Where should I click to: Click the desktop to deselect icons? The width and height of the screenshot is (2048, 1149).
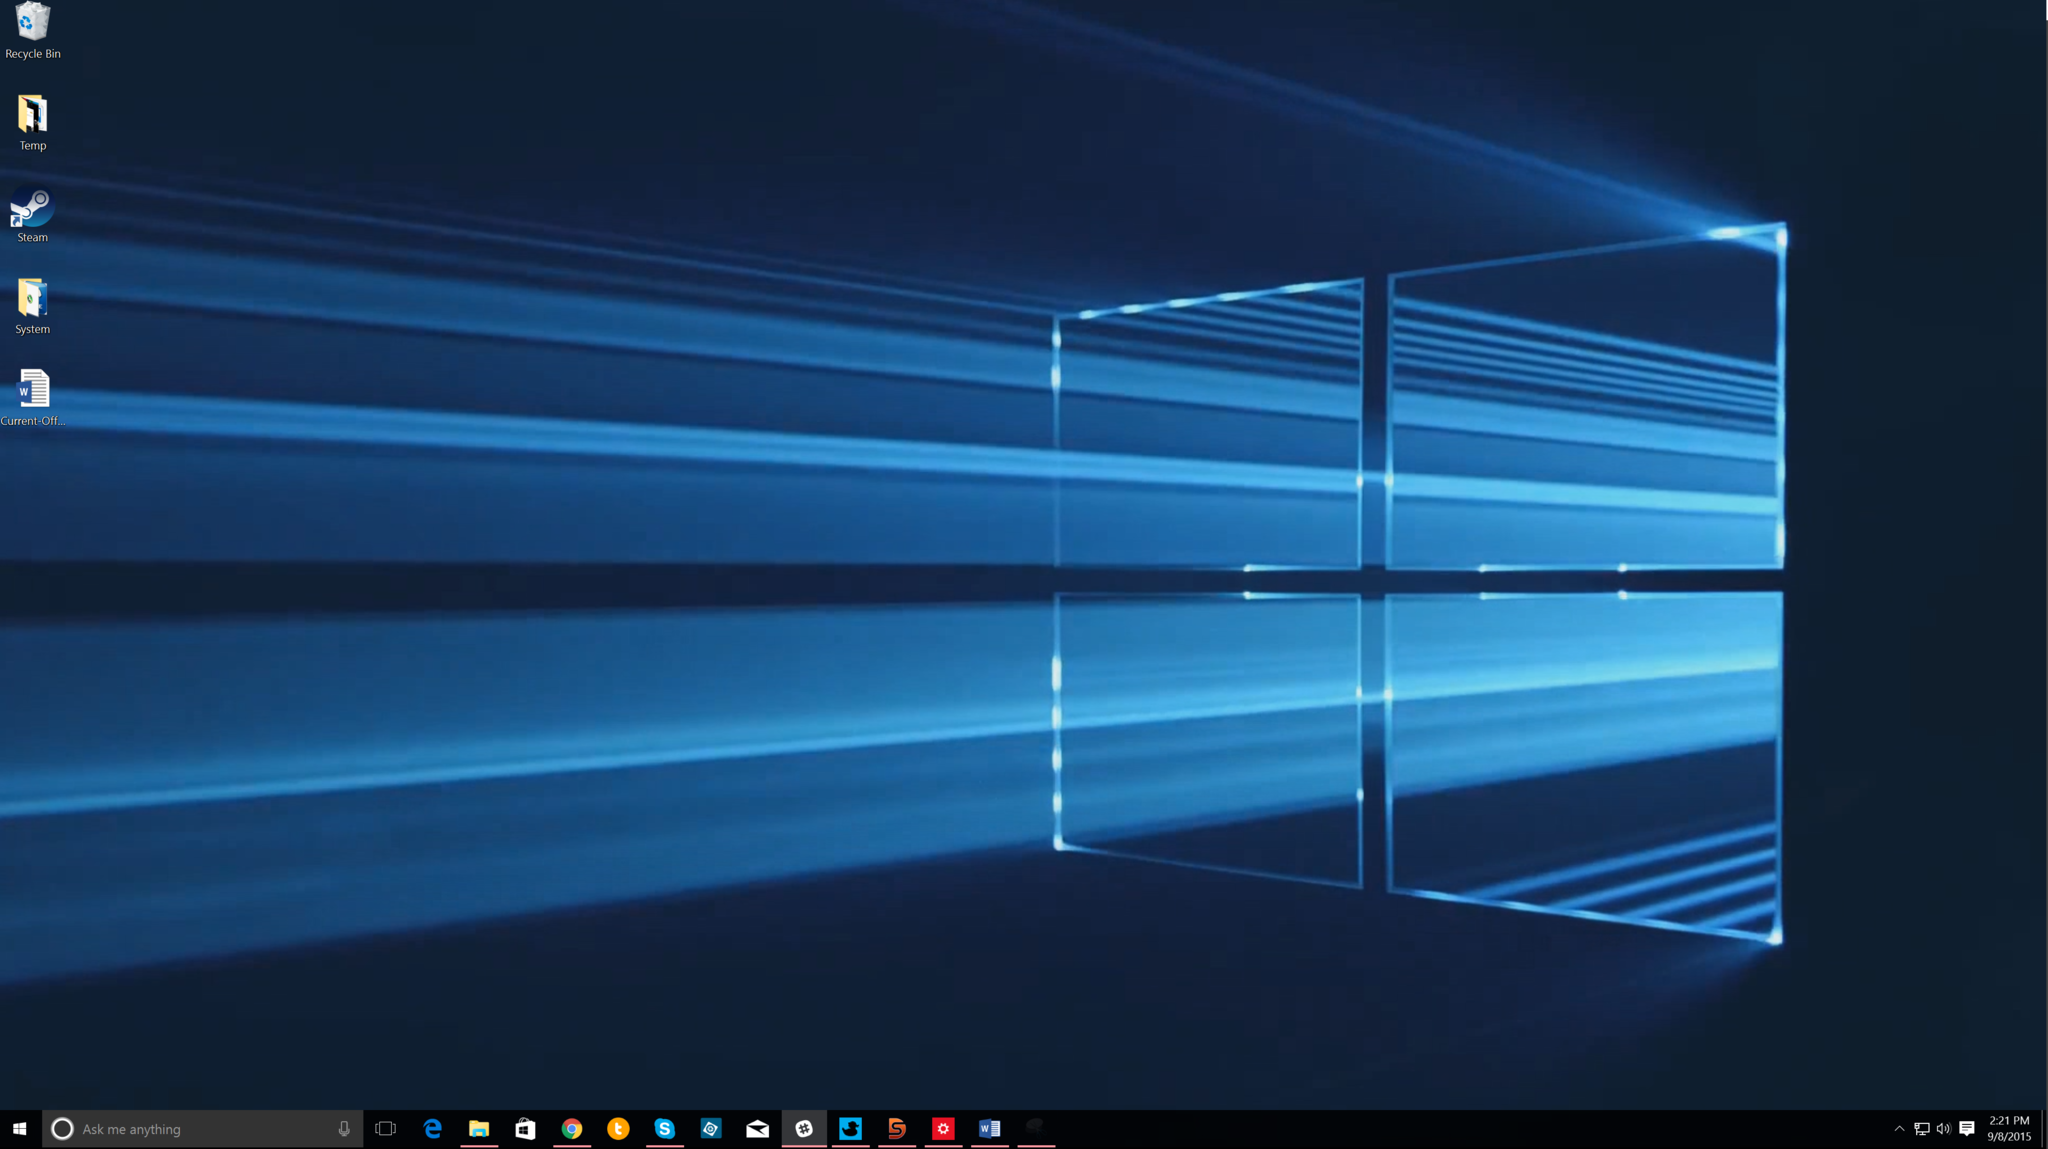click(1024, 563)
